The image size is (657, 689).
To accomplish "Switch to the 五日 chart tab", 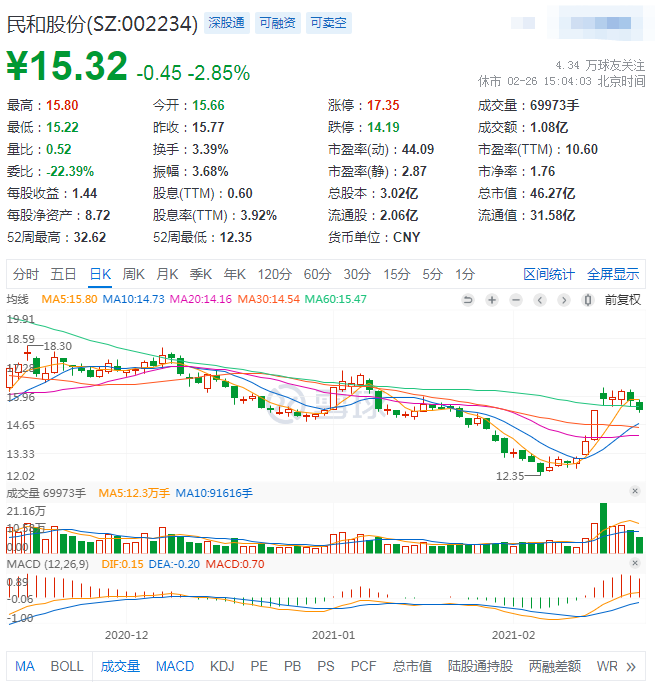I will pyautogui.click(x=63, y=274).
